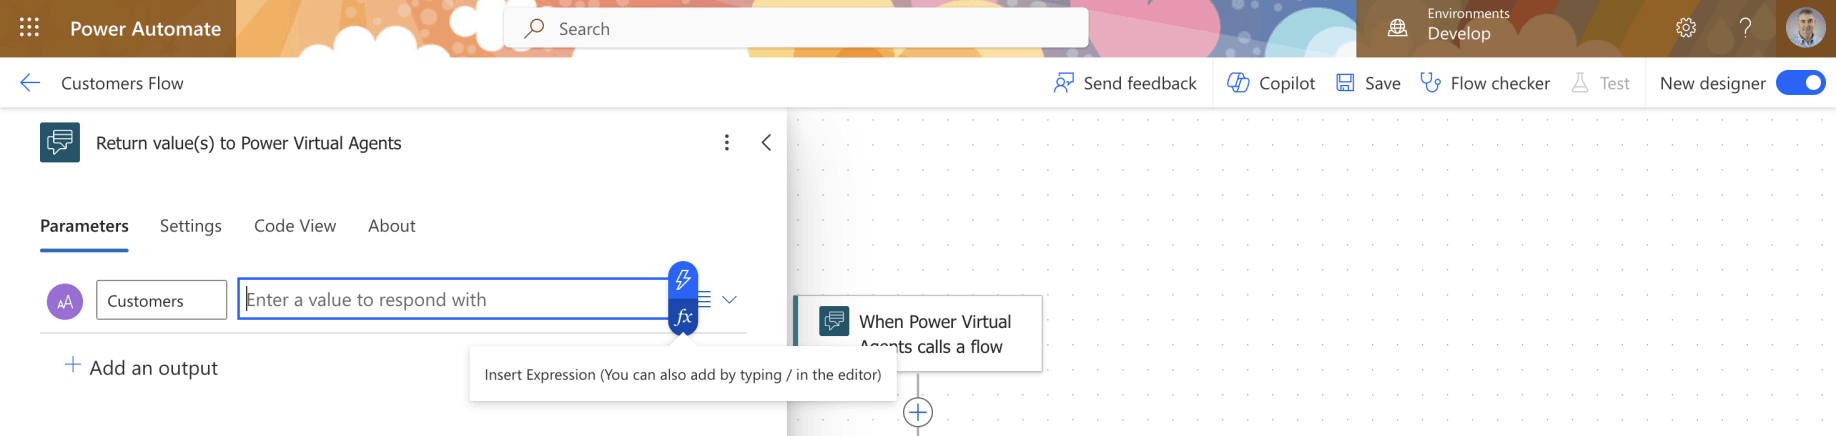1836x436 pixels.
Task: Insert dynamic content with lightning icon
Action: (x=683, y=280)
